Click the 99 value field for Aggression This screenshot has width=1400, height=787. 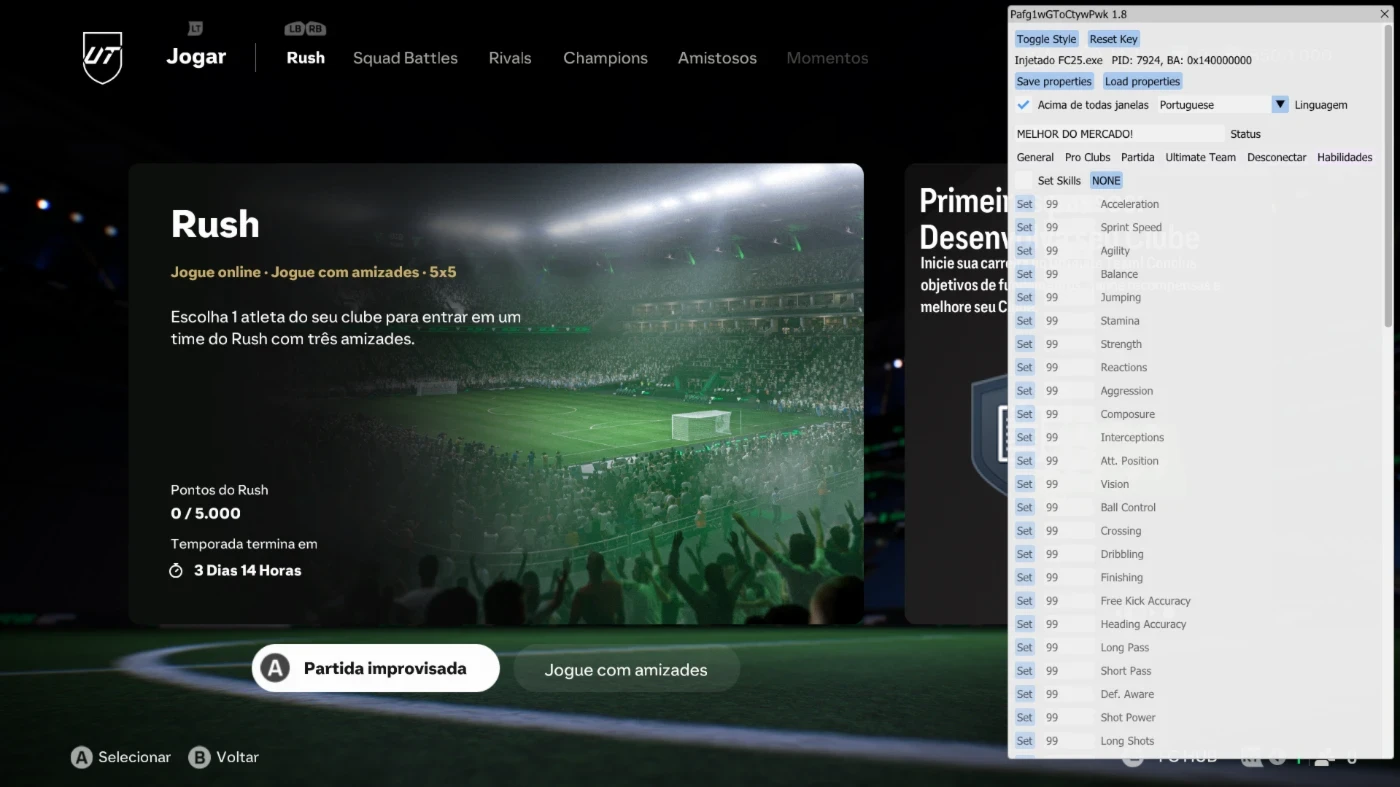click(x=1068, y=391)
